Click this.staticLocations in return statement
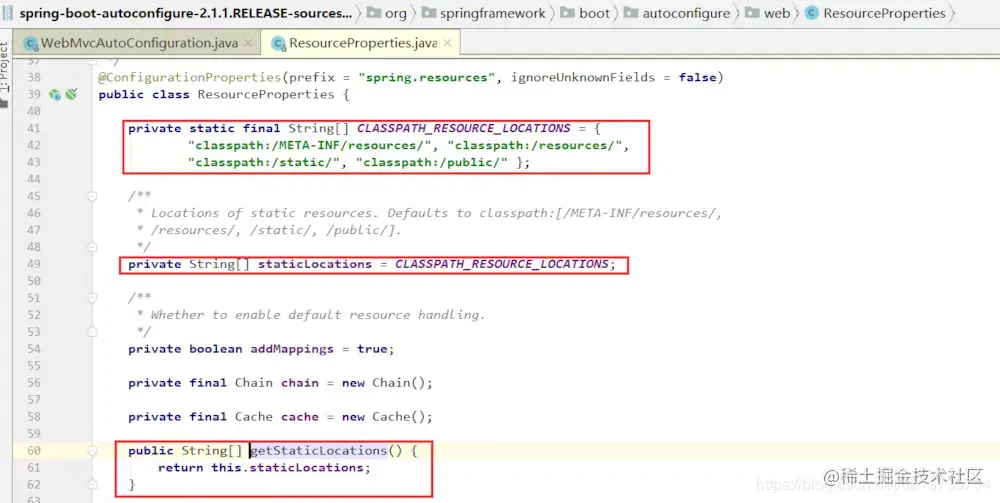Viewport: 1000px width, 503px height. pyautogui.click(x=288, y=468)
